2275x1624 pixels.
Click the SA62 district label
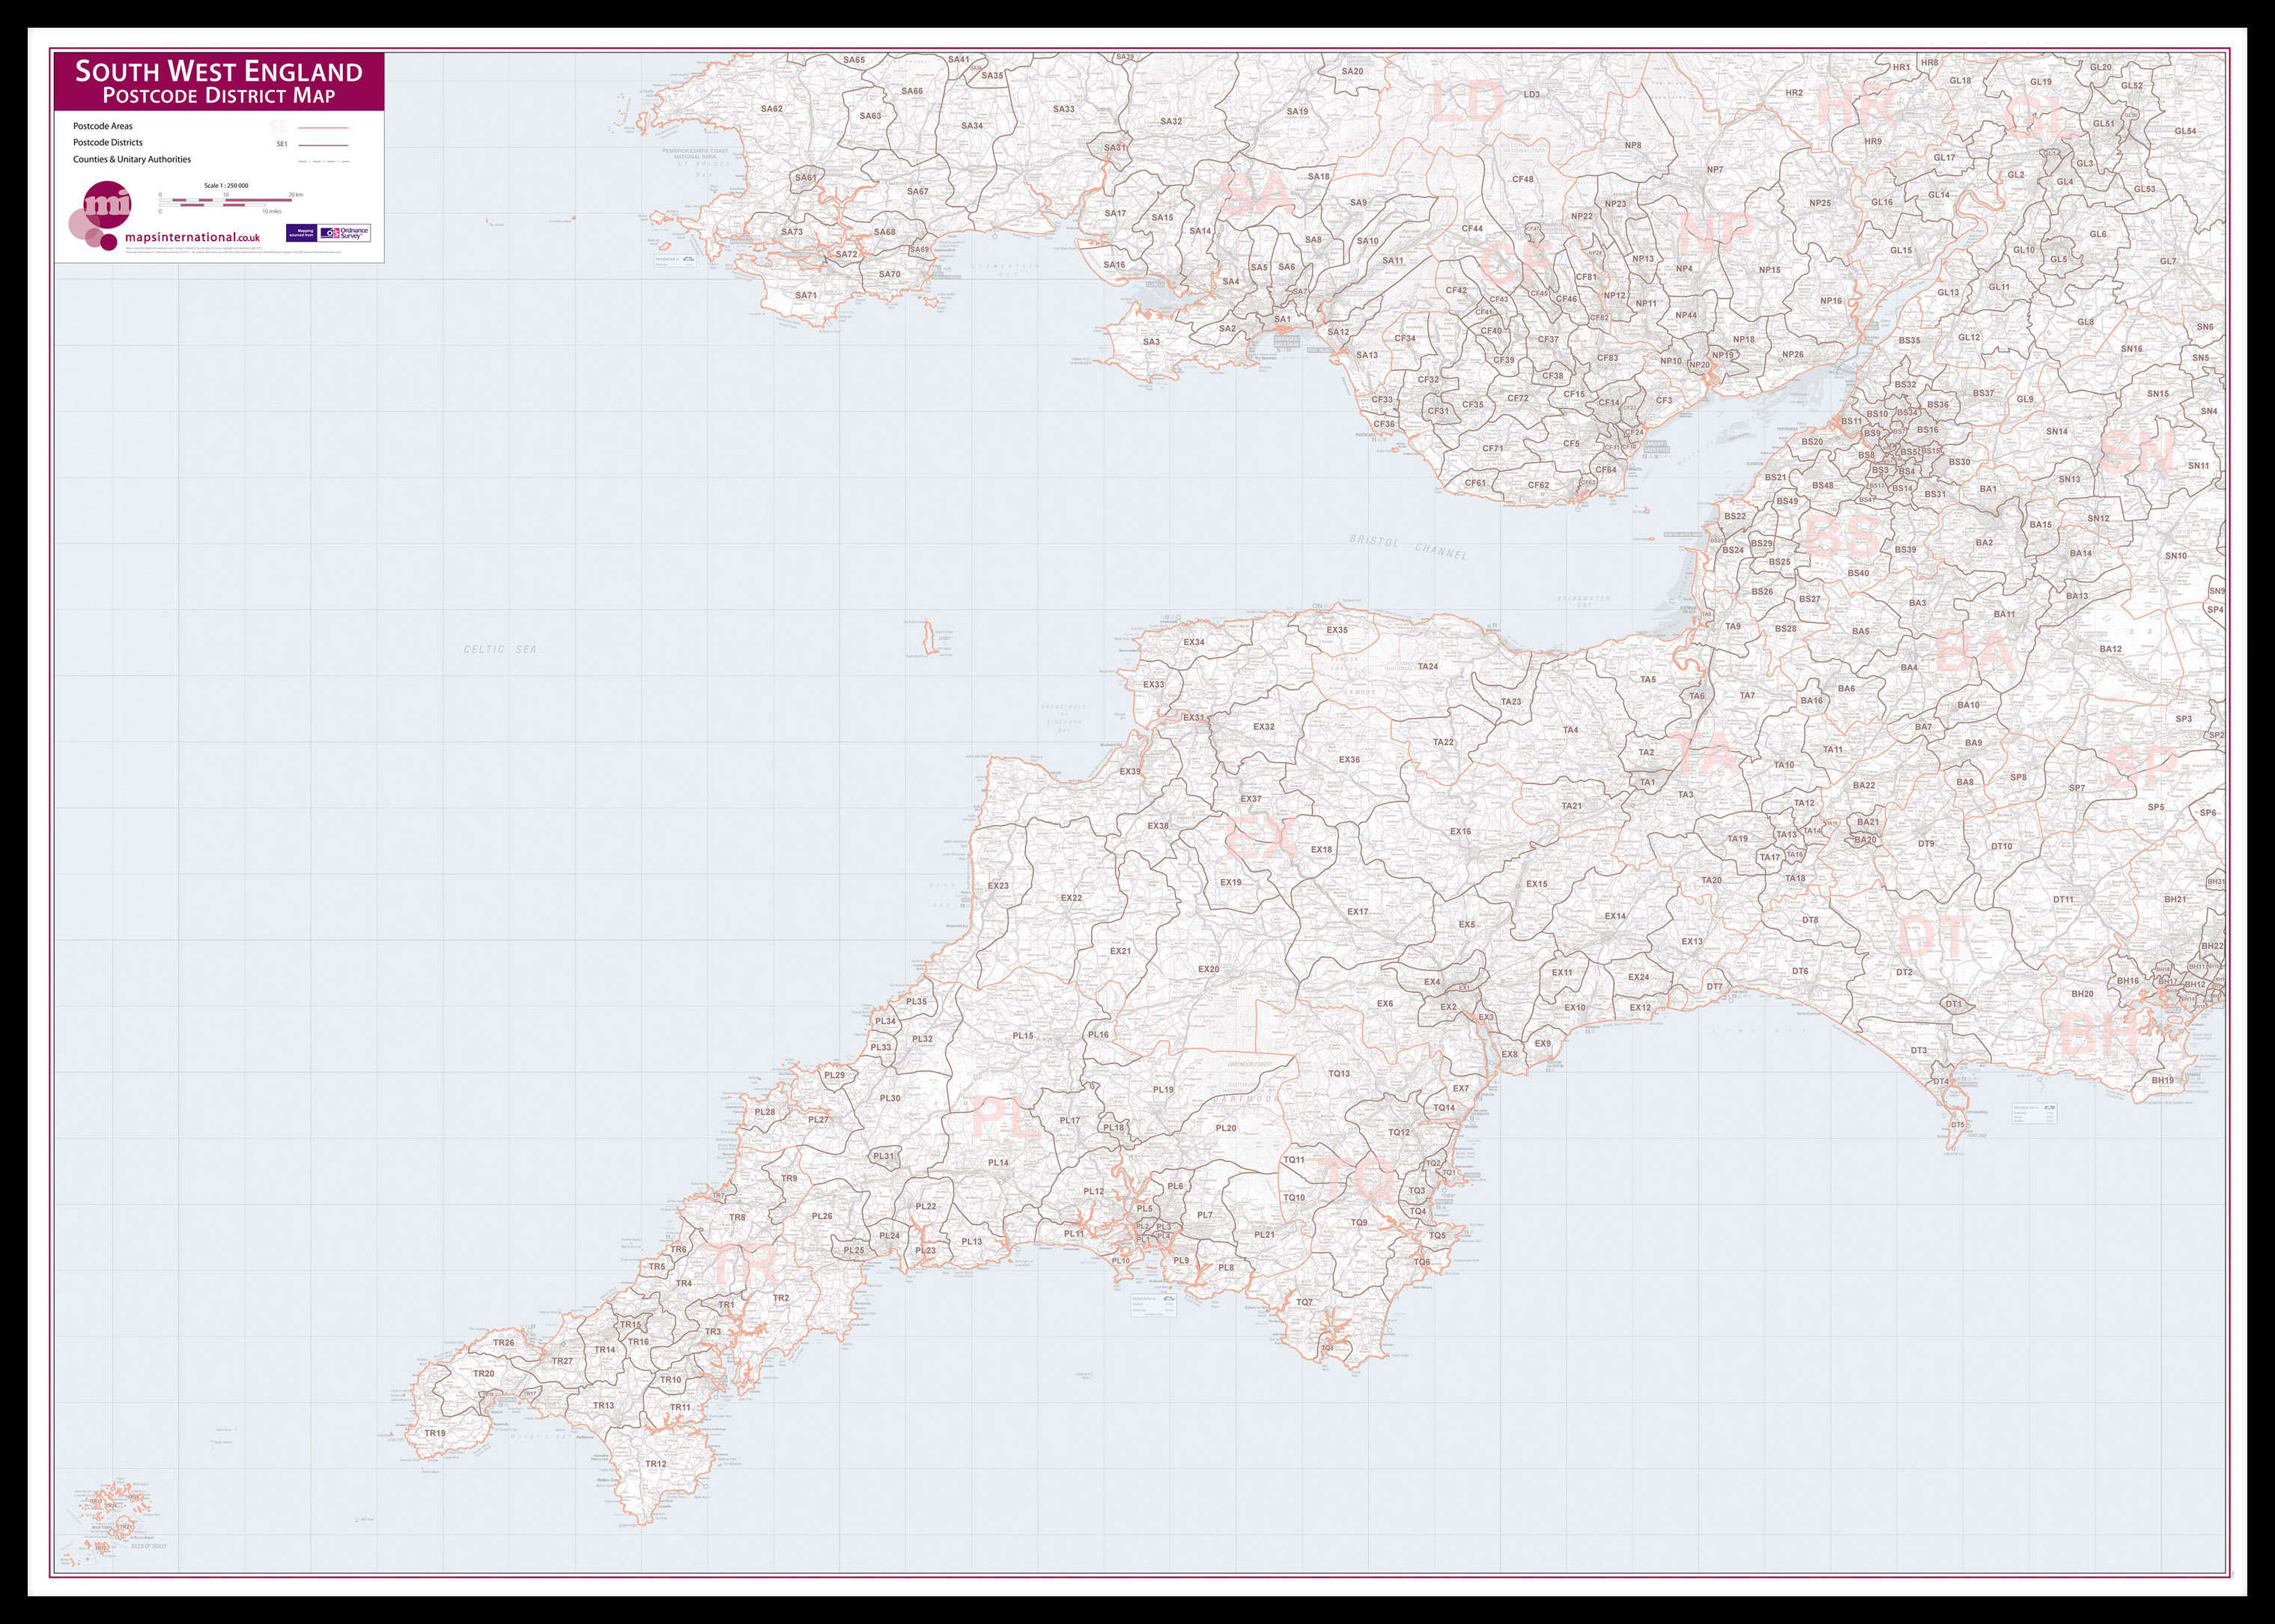click(x=771, y=108)
